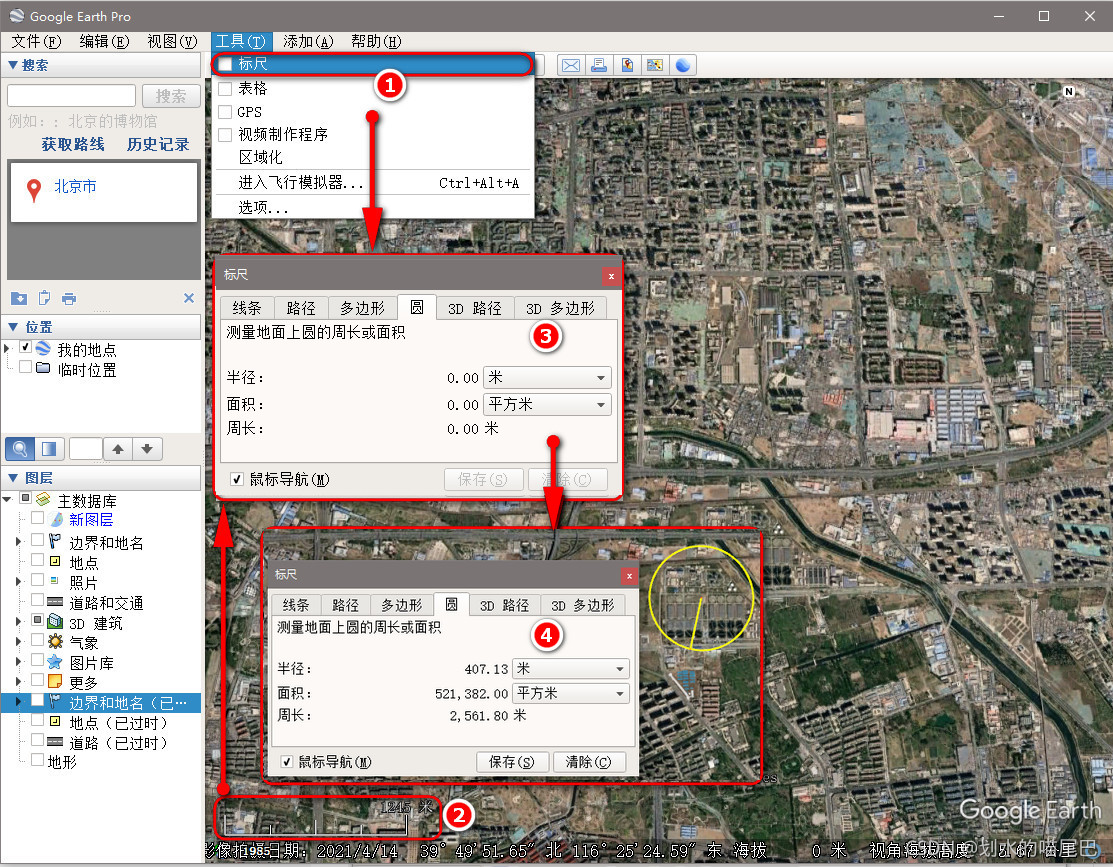Switch to 多边形 tab in the empty ruler dialog
1113x867 pixels.
pos(362,308)
